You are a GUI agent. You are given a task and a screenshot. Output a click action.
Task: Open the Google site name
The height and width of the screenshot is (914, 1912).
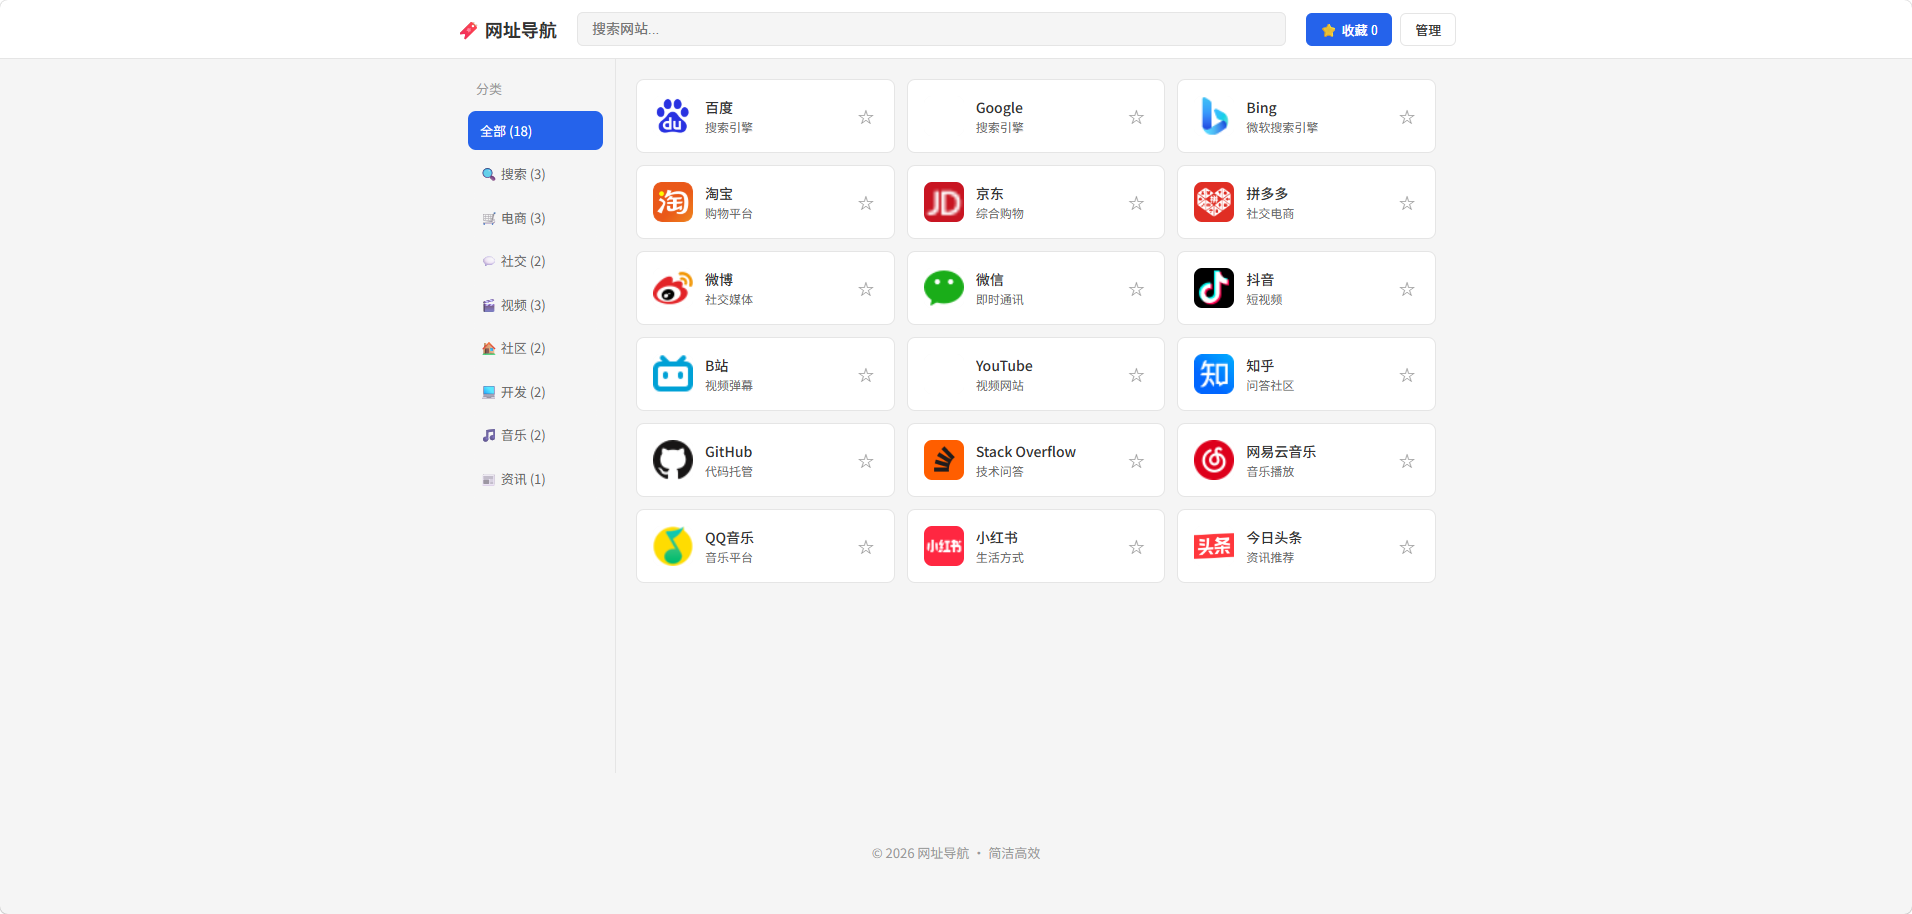[999, 108]
